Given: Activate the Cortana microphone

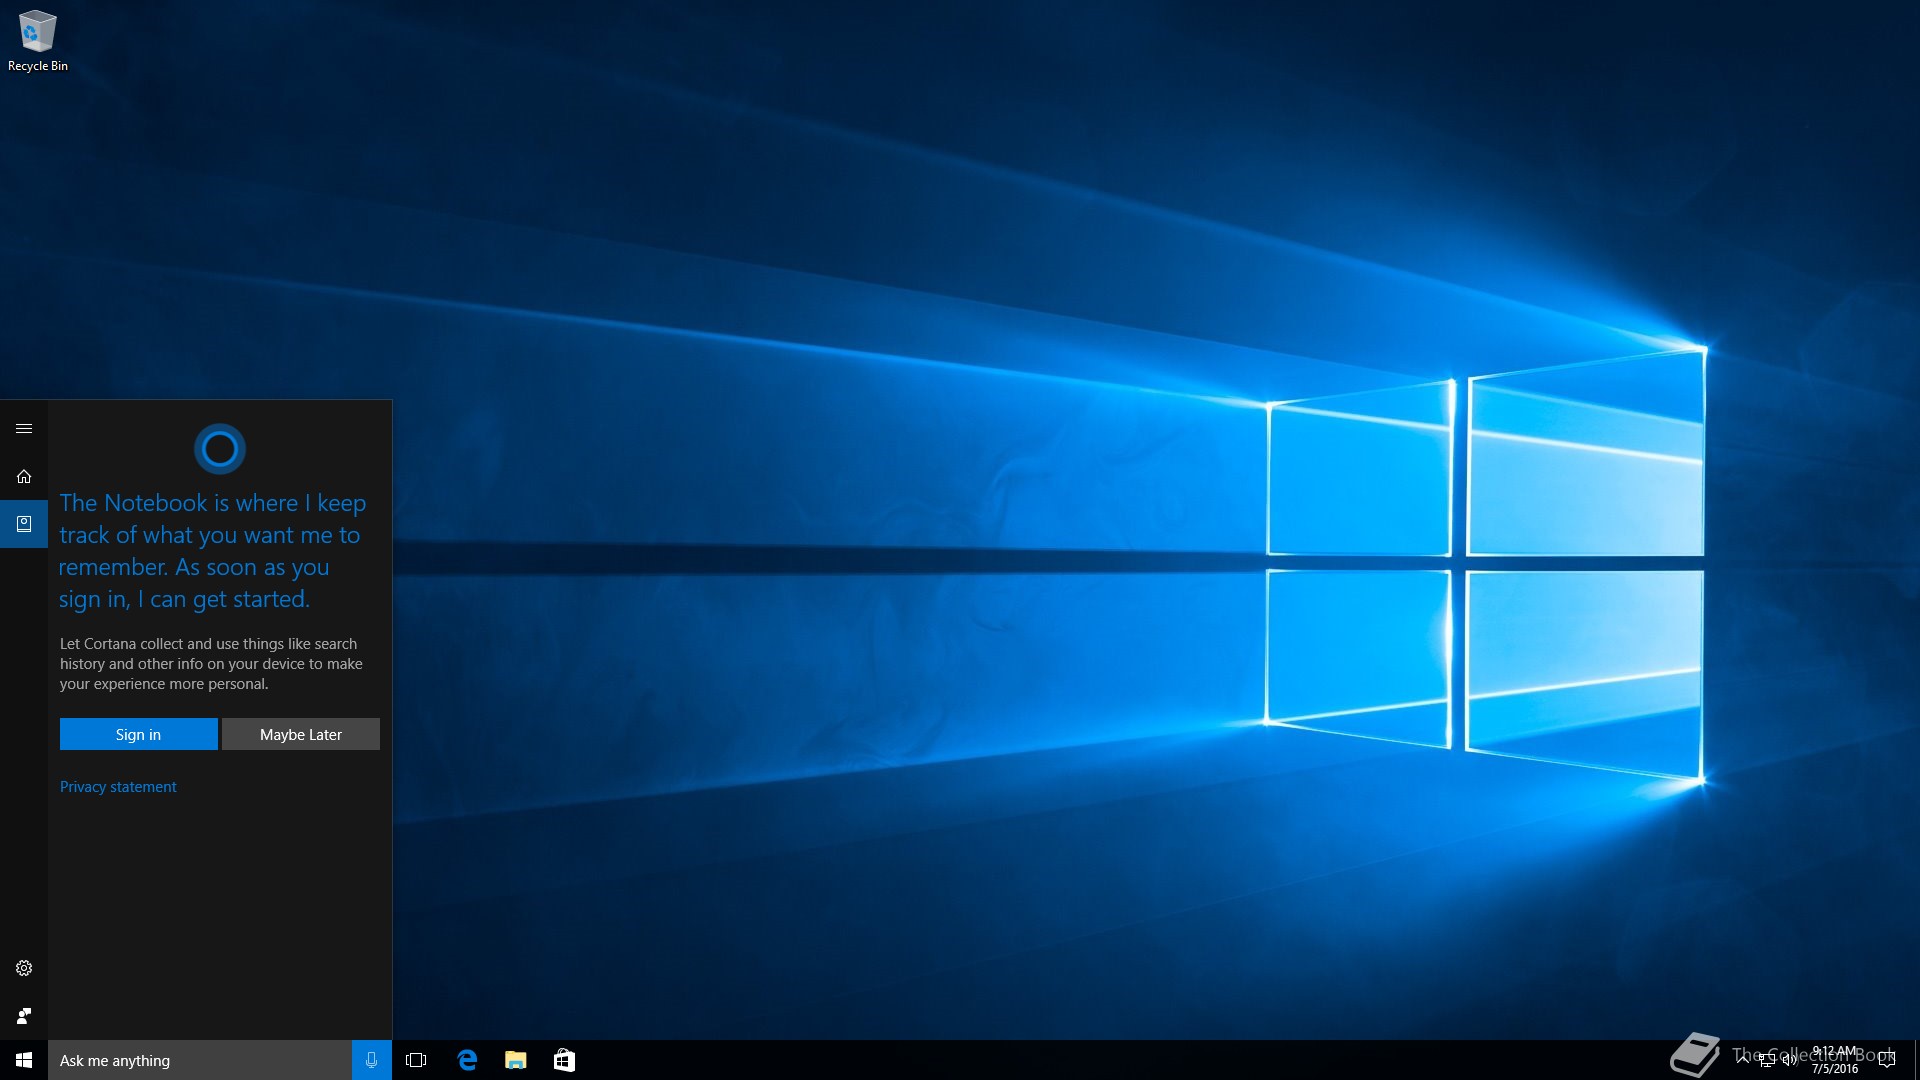Looking at the screenshot, I should click(x=371, y=1060).
